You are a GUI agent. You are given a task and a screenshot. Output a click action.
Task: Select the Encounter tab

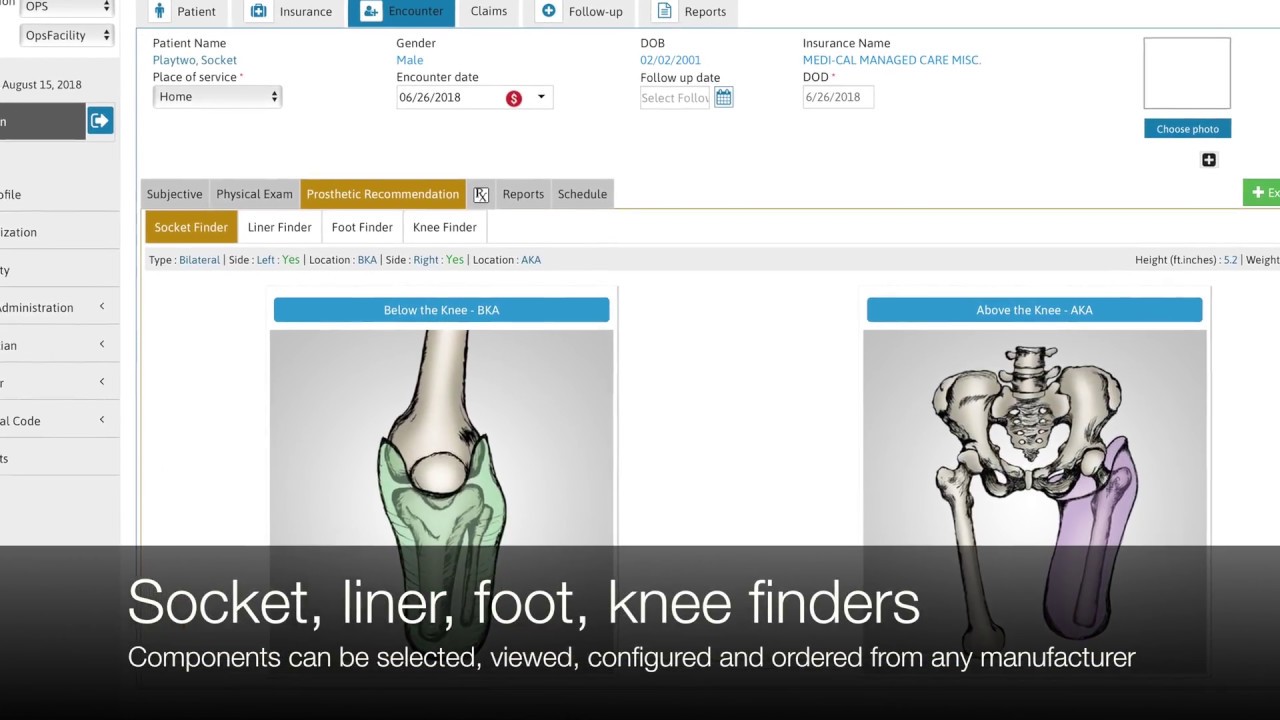pyautogui.click(x=401, y=12)
